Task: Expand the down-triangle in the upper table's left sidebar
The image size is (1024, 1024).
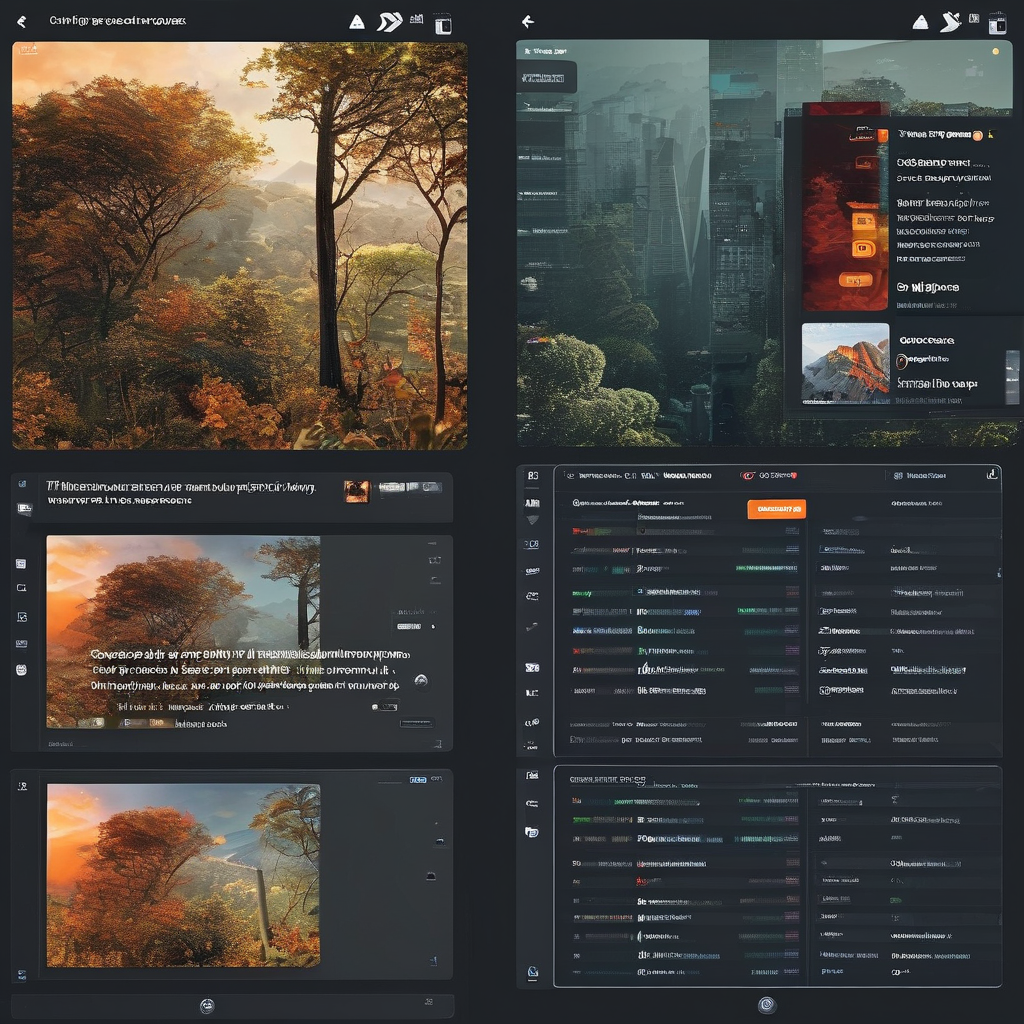Action: point(532,520)
